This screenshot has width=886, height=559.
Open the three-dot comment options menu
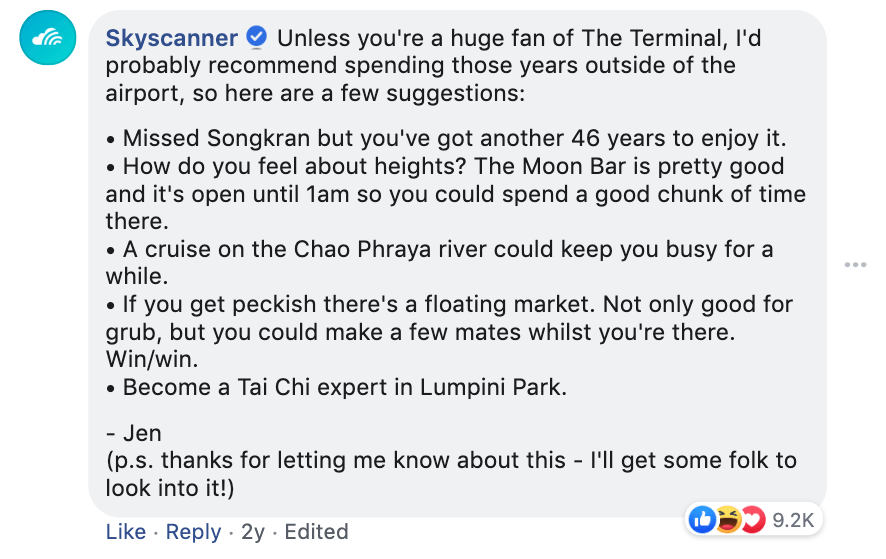[x=855, y=264]
